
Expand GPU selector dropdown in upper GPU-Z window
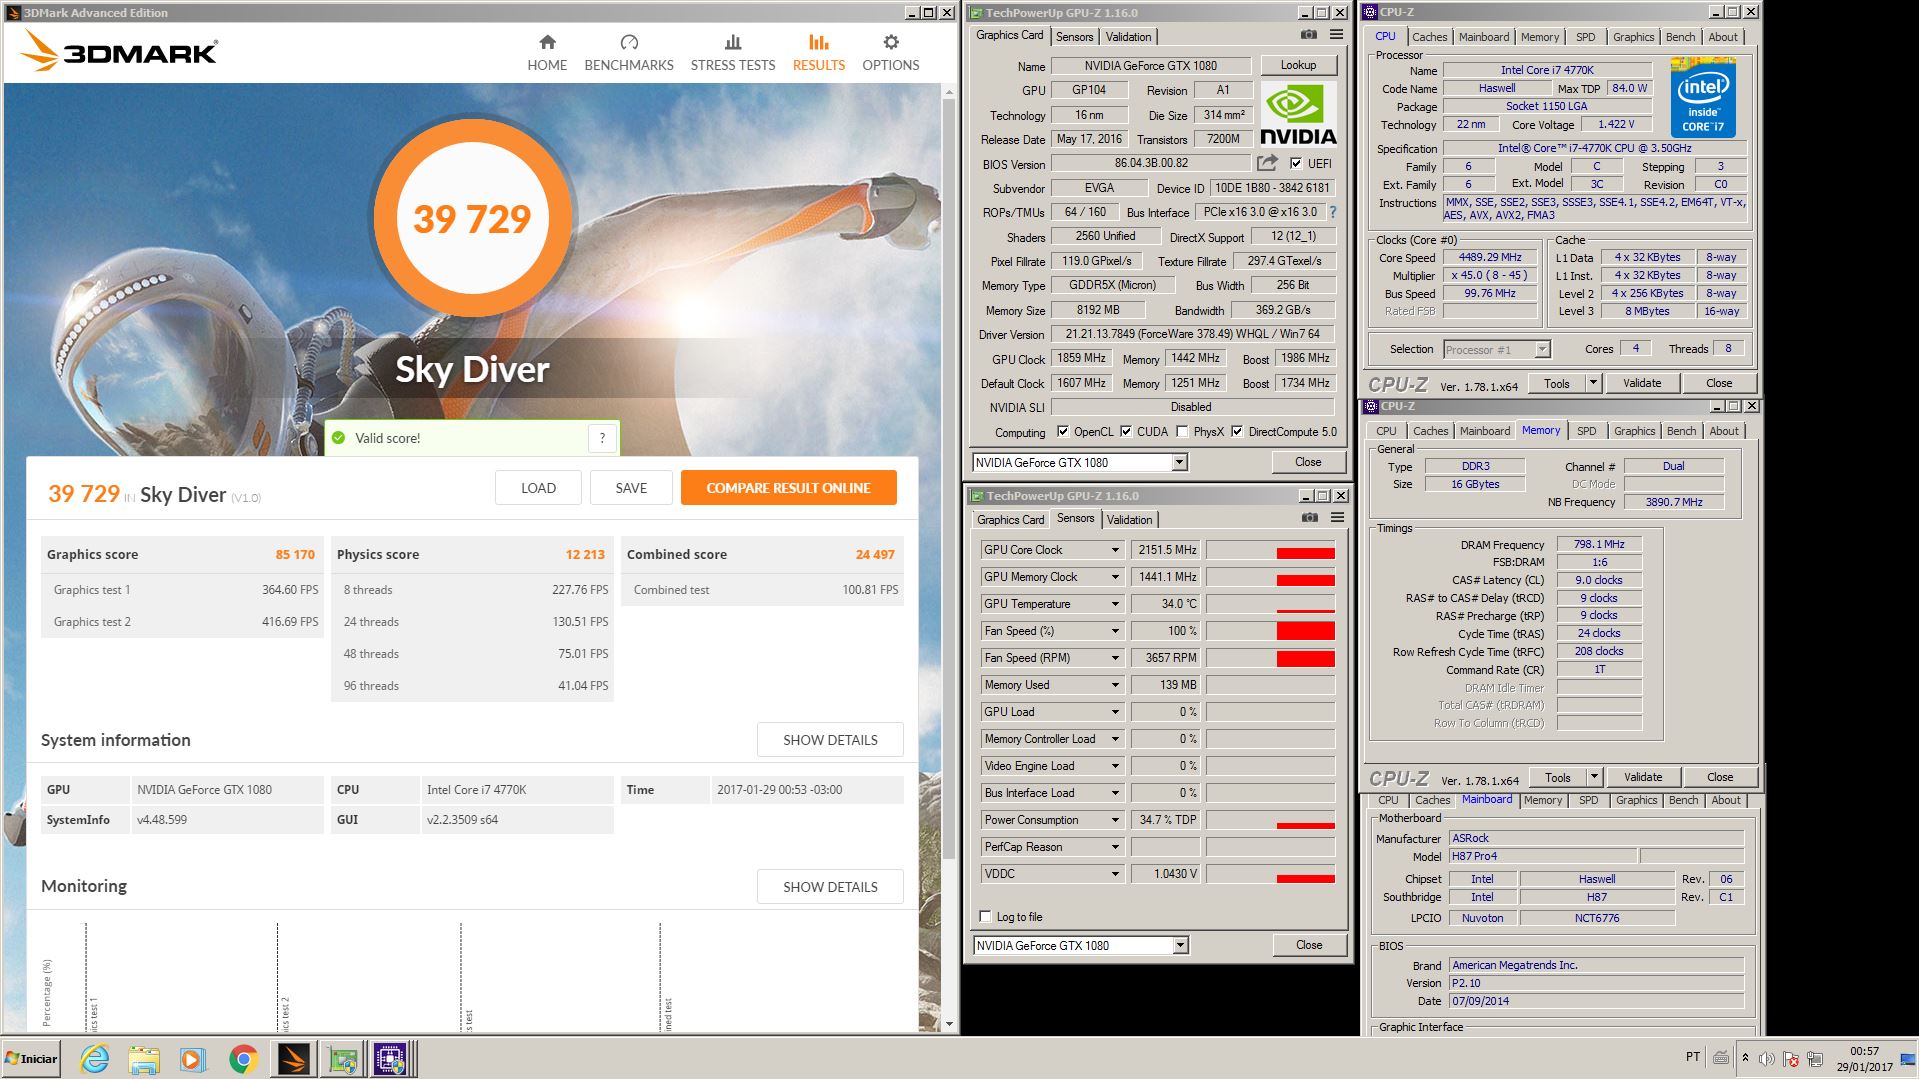[x=1179, y=462]
